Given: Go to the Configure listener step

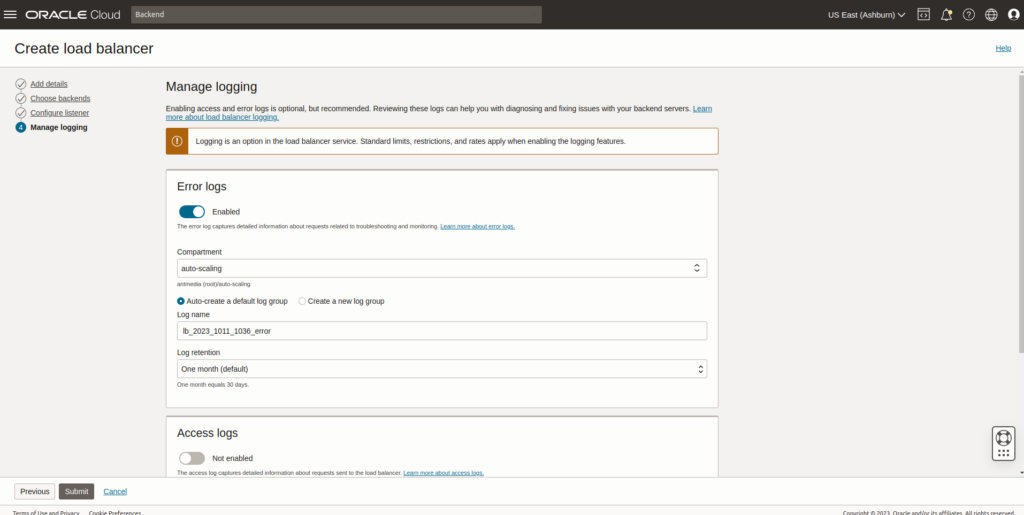Looking at the screenshot, I should click(59, 113).
